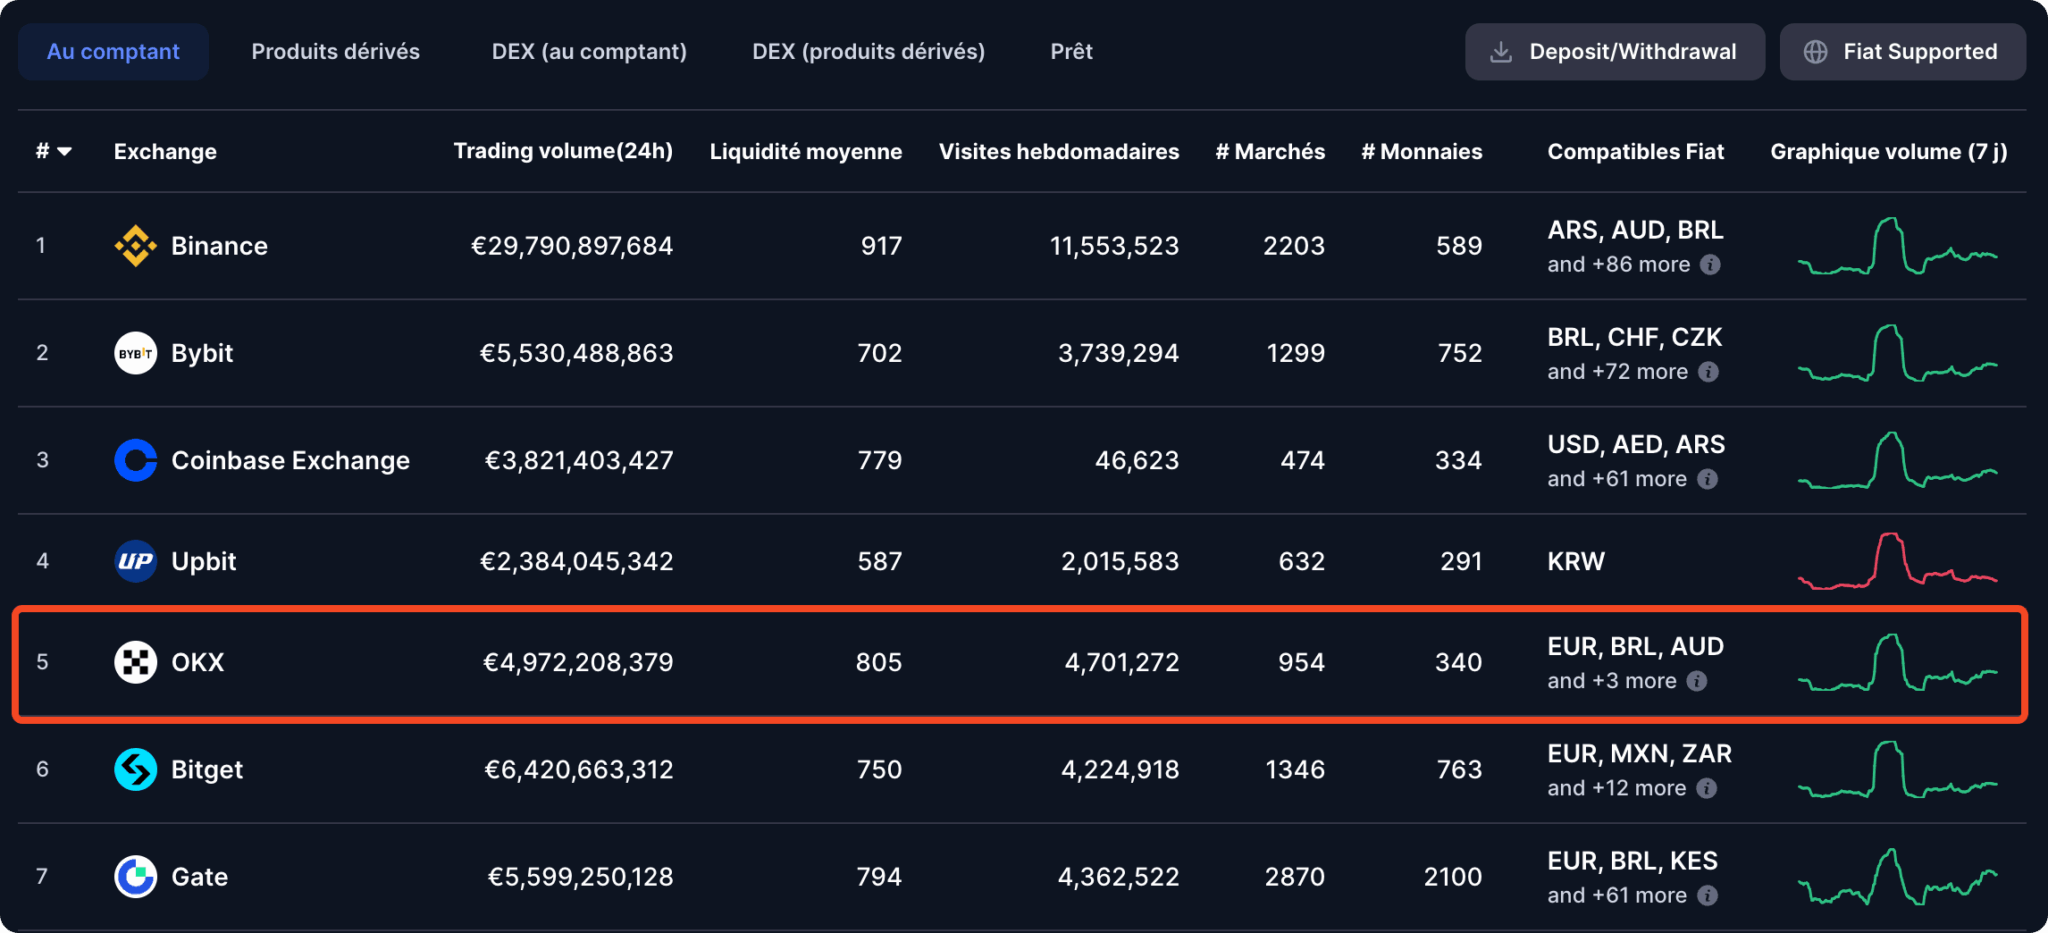Click the Deposit/Withdrawal button
The image size is (2048, 933).
1615,52
